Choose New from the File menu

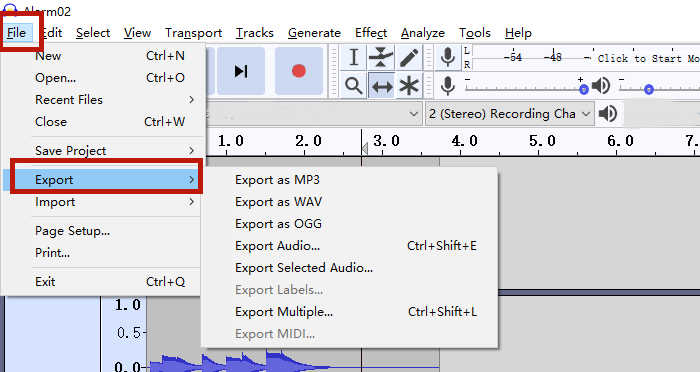click(102, 56)
